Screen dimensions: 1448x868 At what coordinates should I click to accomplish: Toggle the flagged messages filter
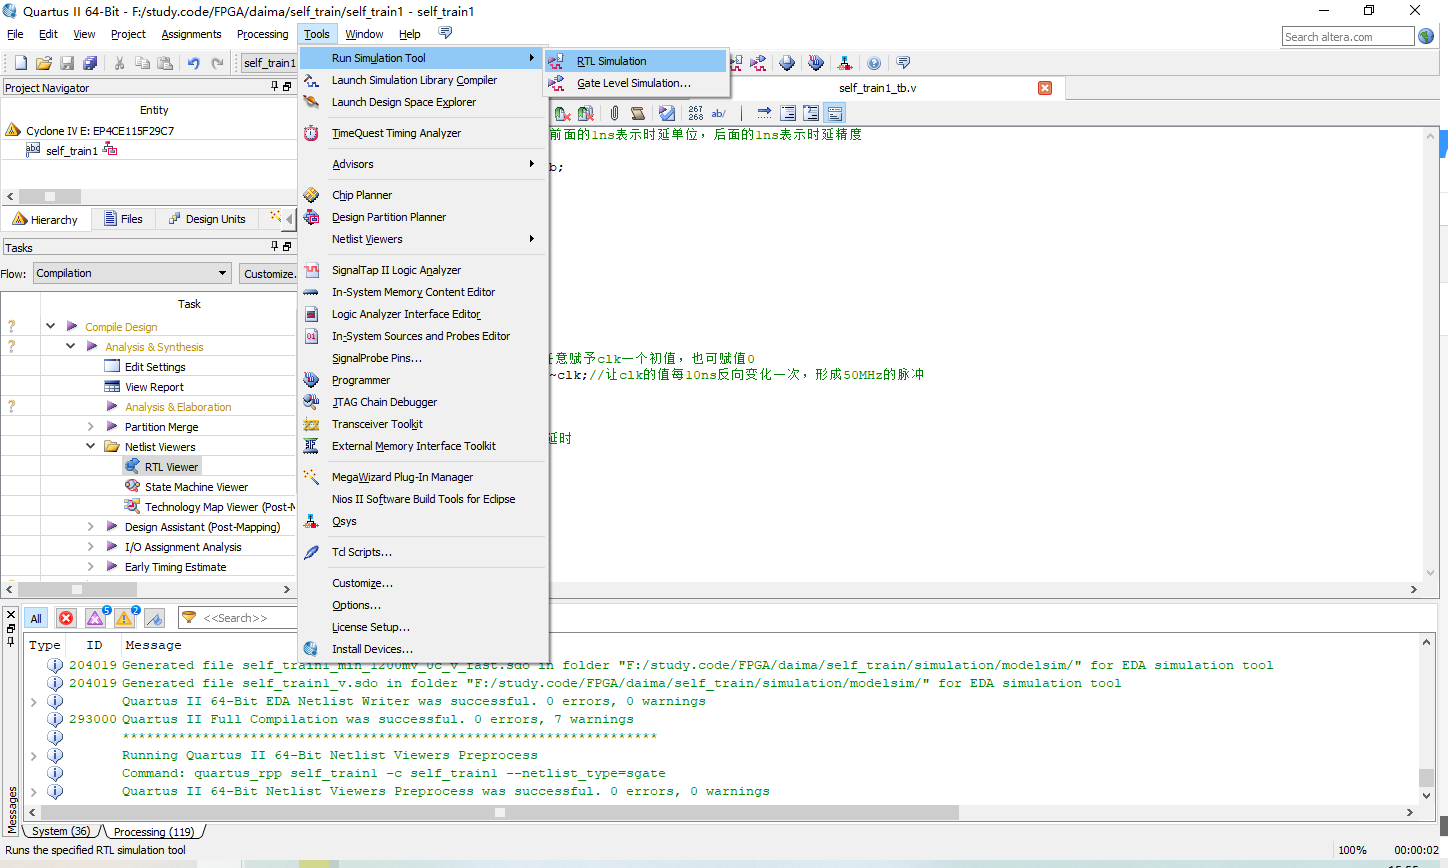click(x=154, y=618)
